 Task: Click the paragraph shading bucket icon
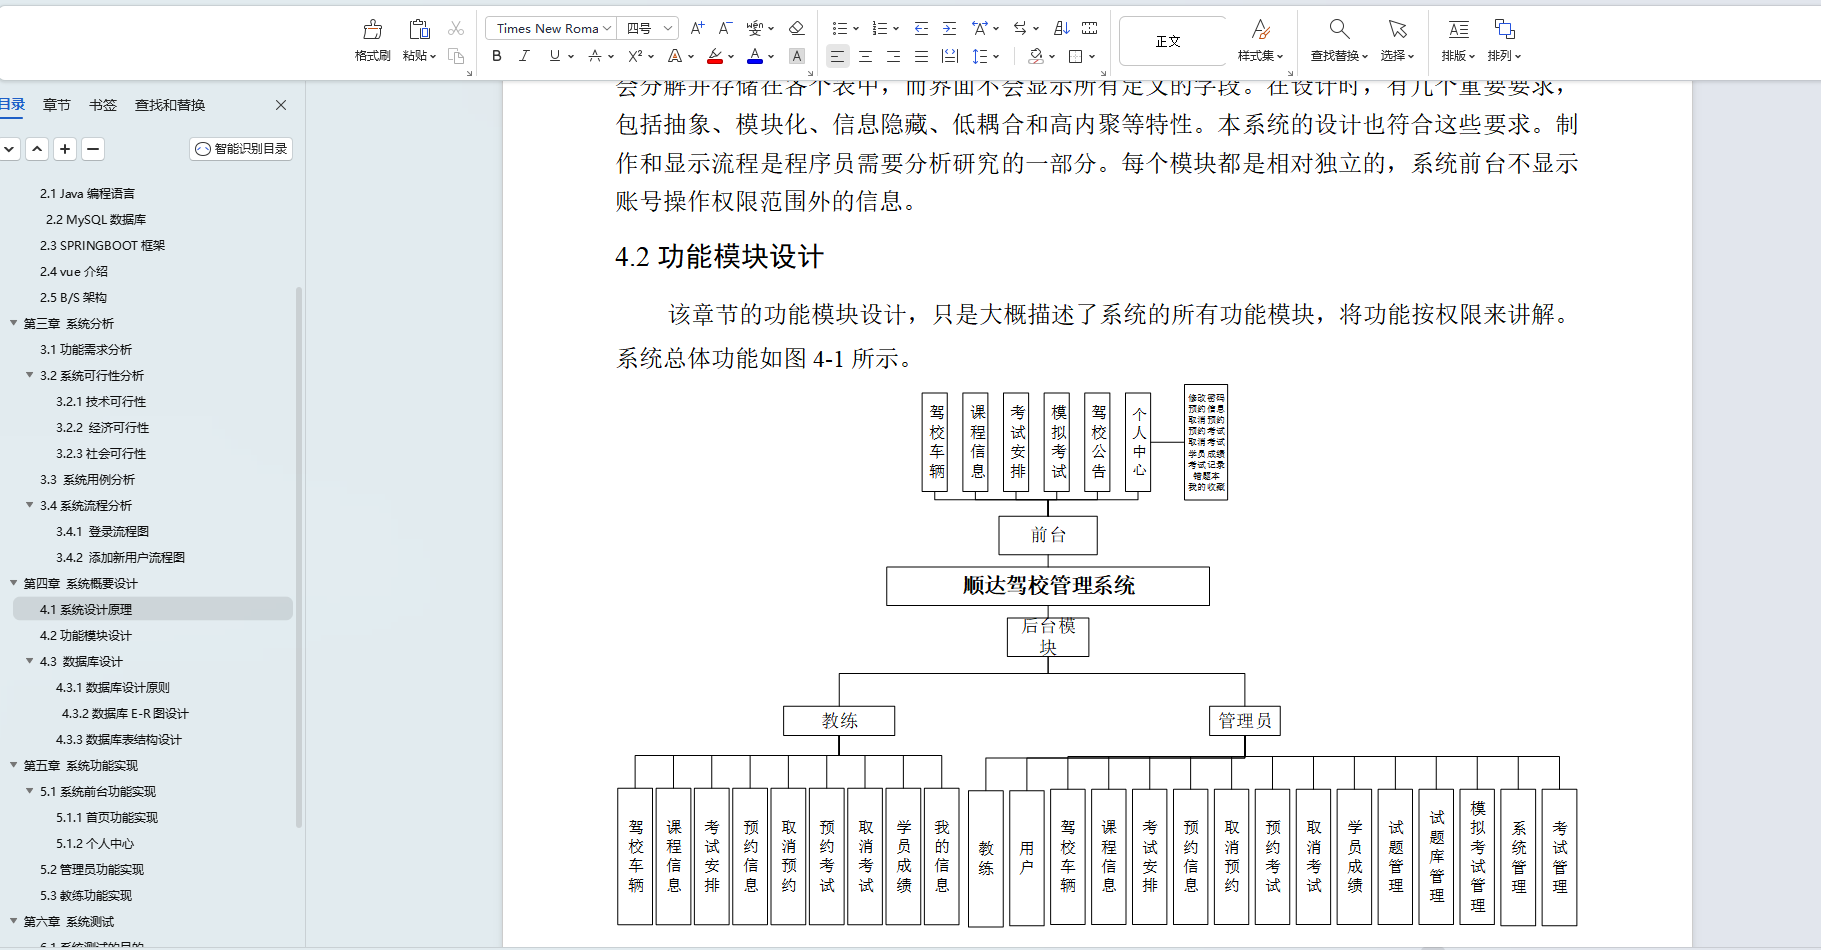pyautogui.click(x=1036, y=56)
